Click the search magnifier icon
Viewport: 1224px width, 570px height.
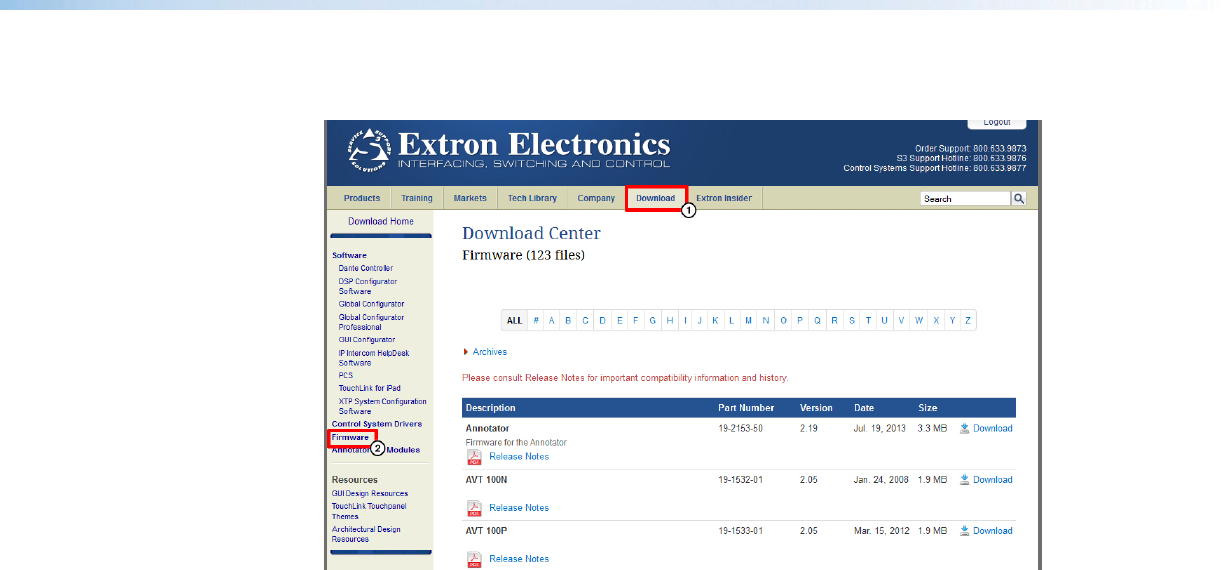1019,198
